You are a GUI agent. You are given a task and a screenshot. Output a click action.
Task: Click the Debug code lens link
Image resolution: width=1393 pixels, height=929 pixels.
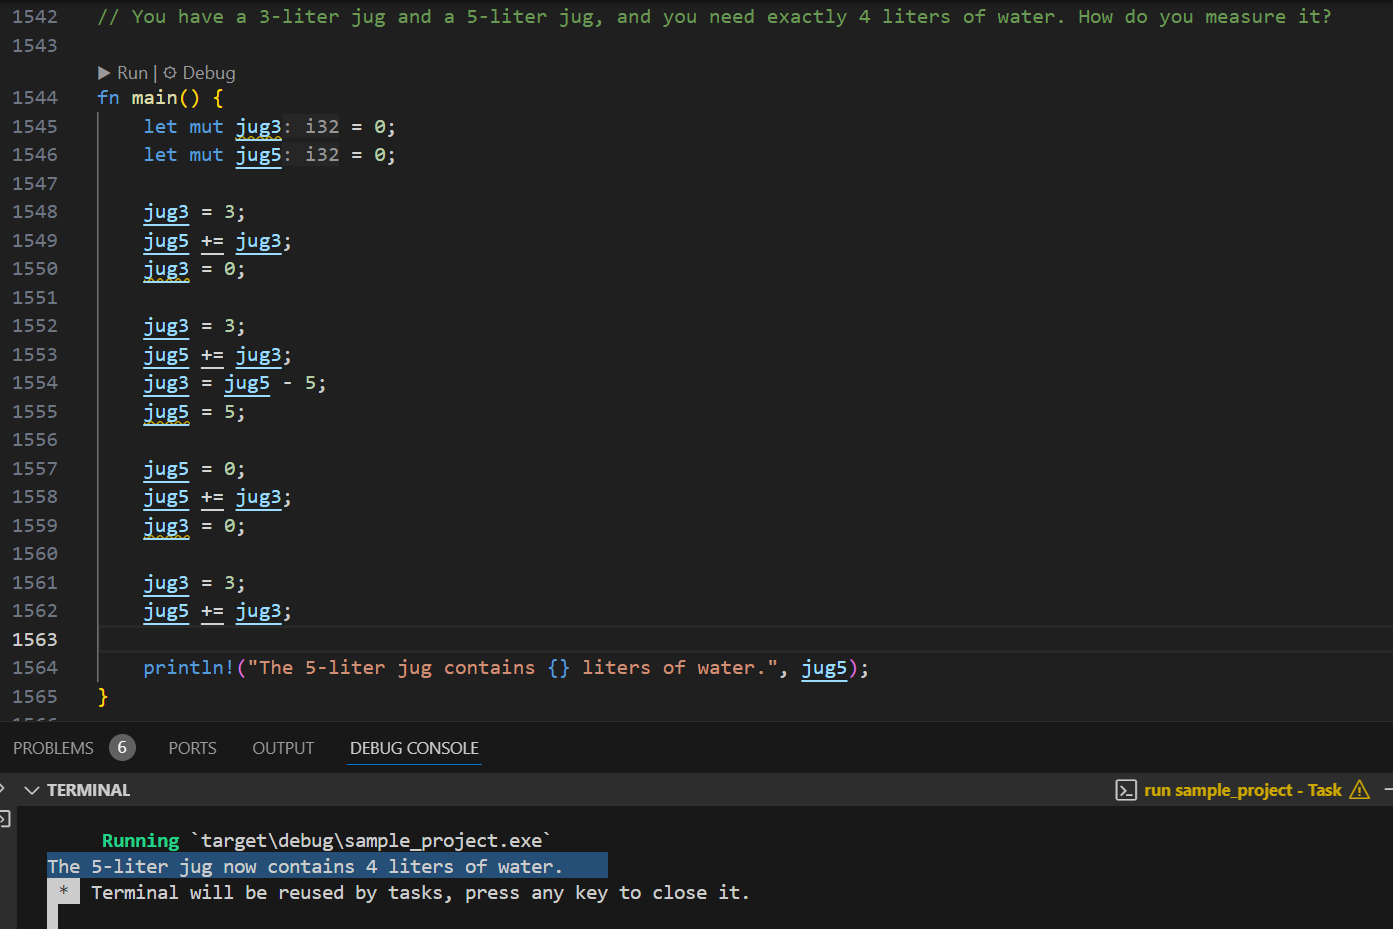tap(208, 73)
